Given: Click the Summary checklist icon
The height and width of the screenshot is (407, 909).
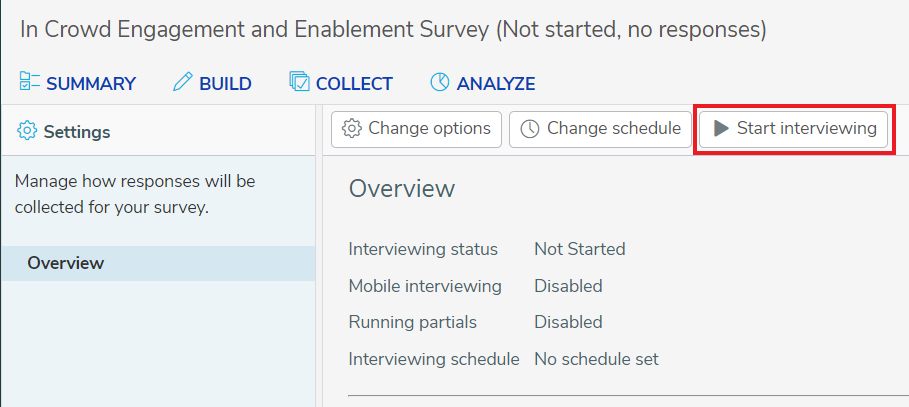Looking at the screenshot, I should pyautogui.click(x=29, y=82).
